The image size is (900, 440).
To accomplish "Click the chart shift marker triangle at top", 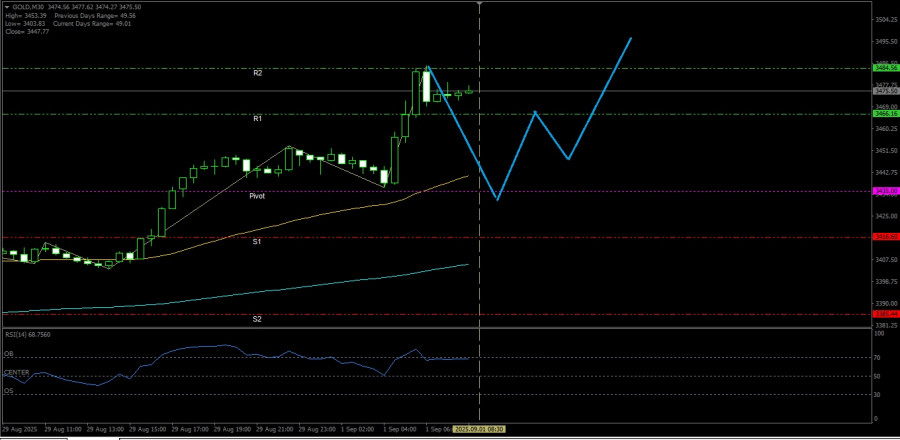I will (x=480, y=4).
